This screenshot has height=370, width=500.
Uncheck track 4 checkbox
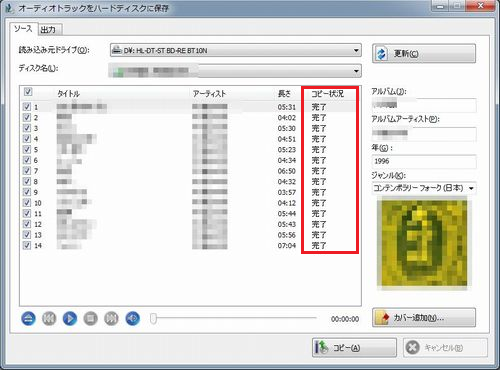click(27, 139)
